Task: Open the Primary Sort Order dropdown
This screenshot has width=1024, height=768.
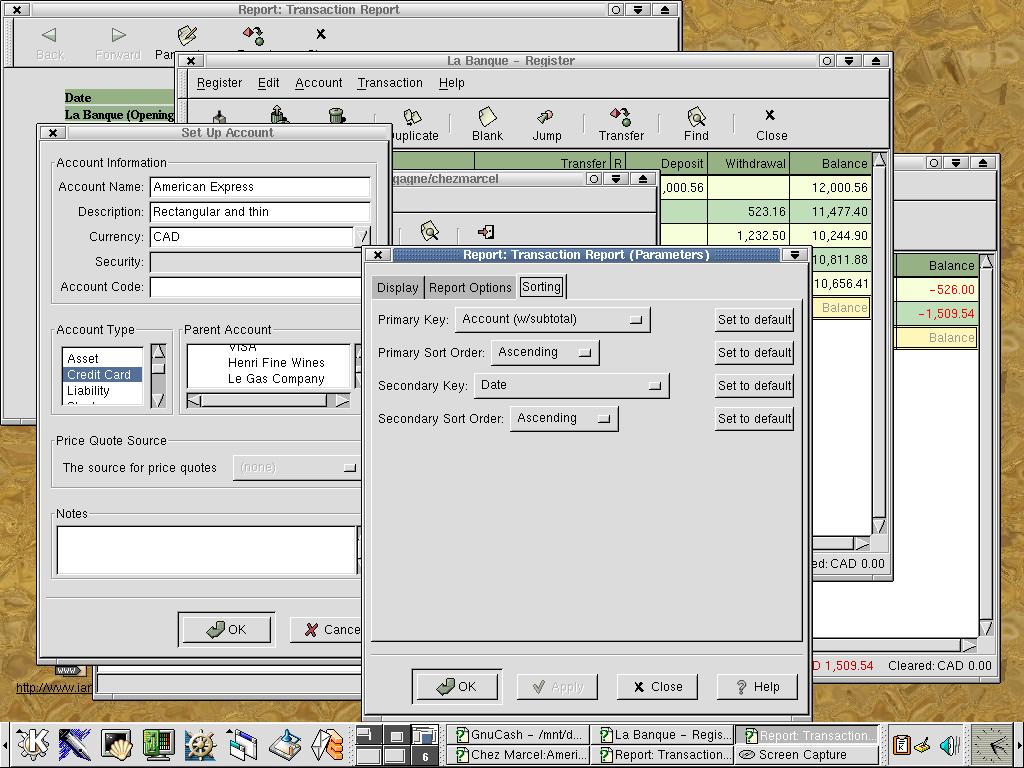Action: point(544,352)
